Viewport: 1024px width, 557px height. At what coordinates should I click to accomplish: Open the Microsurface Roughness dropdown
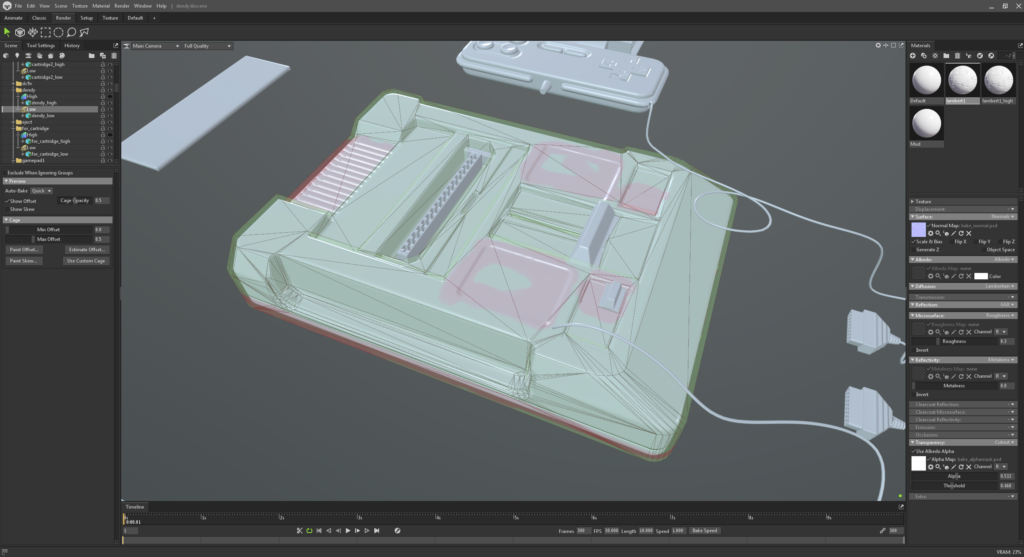1000,315
